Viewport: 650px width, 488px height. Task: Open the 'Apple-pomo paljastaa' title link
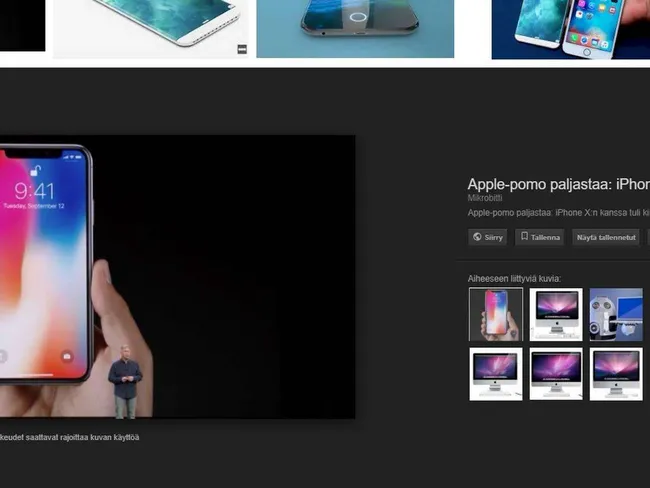pos(558,184)
